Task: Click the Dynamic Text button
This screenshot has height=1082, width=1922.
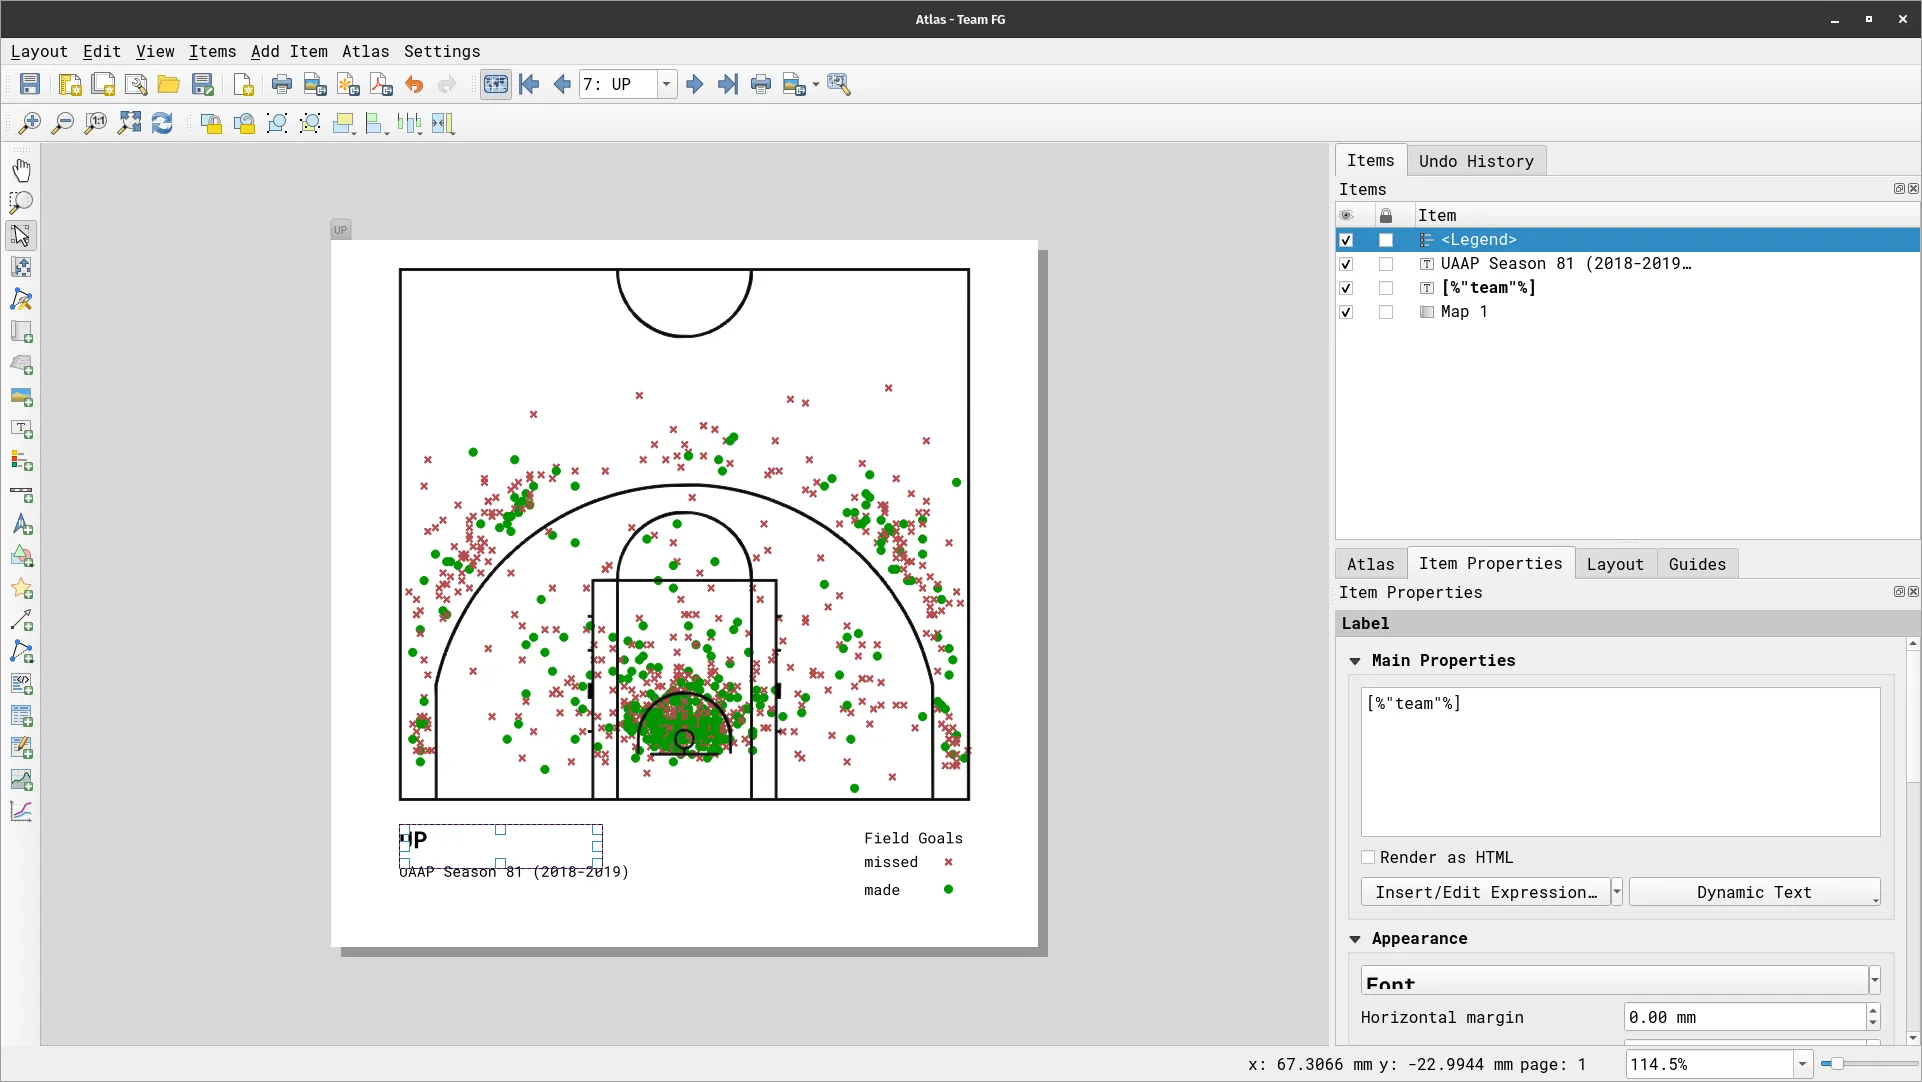Action: [x=1753, y=892]
